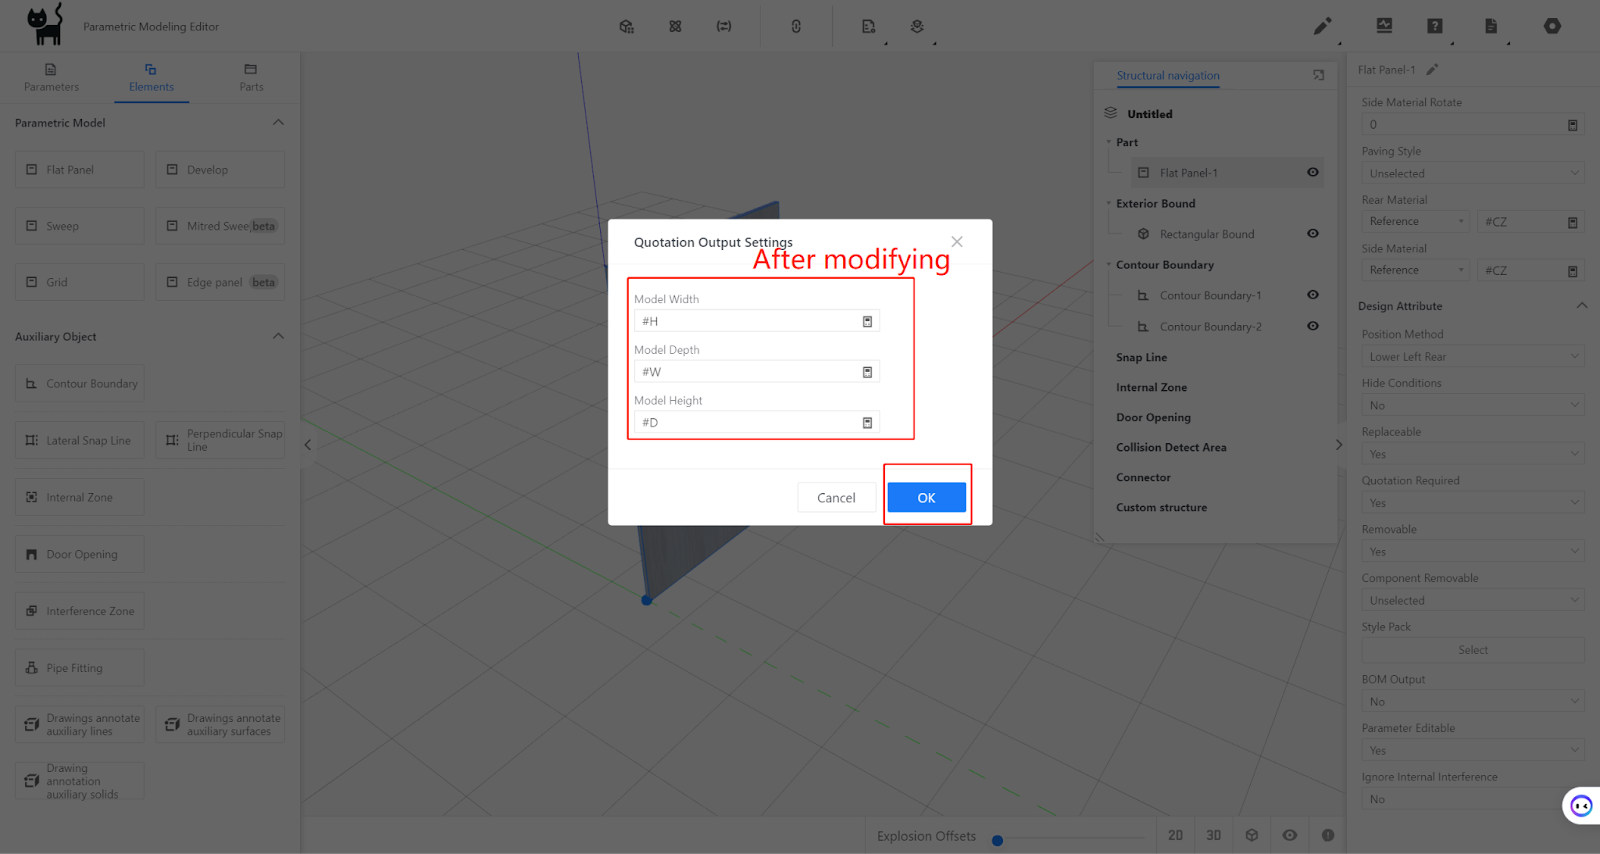Collapse the Design Attribute section
This screenshot has height=854, width=1600.
click(x=1581, y=306)
